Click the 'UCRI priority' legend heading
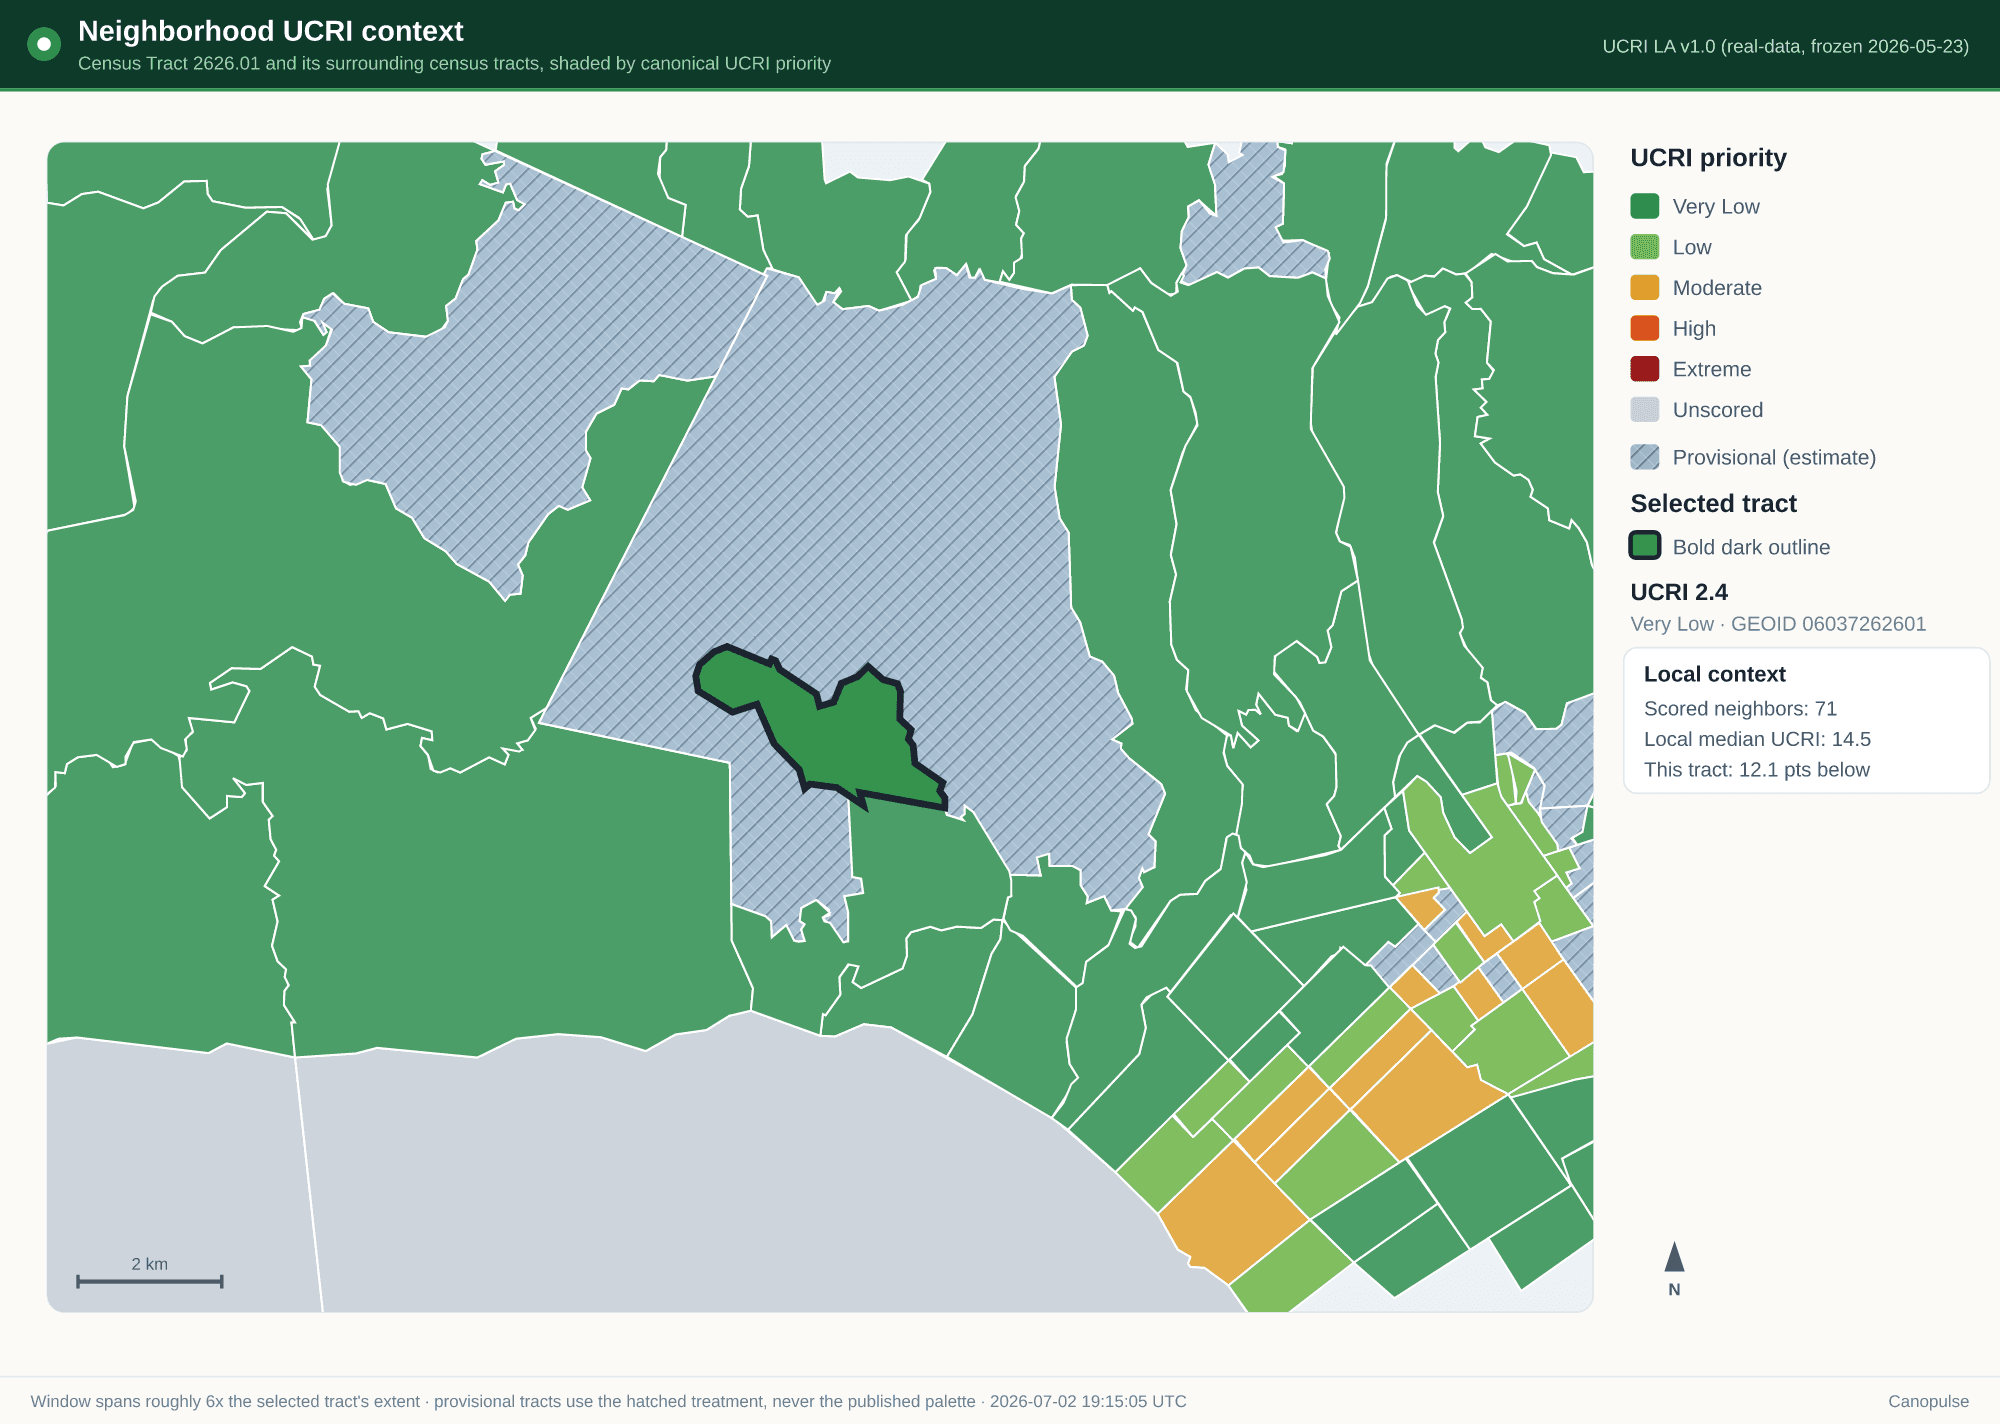The image size is (2000, 1424). pyautogui.click(x=1708, y=158)
